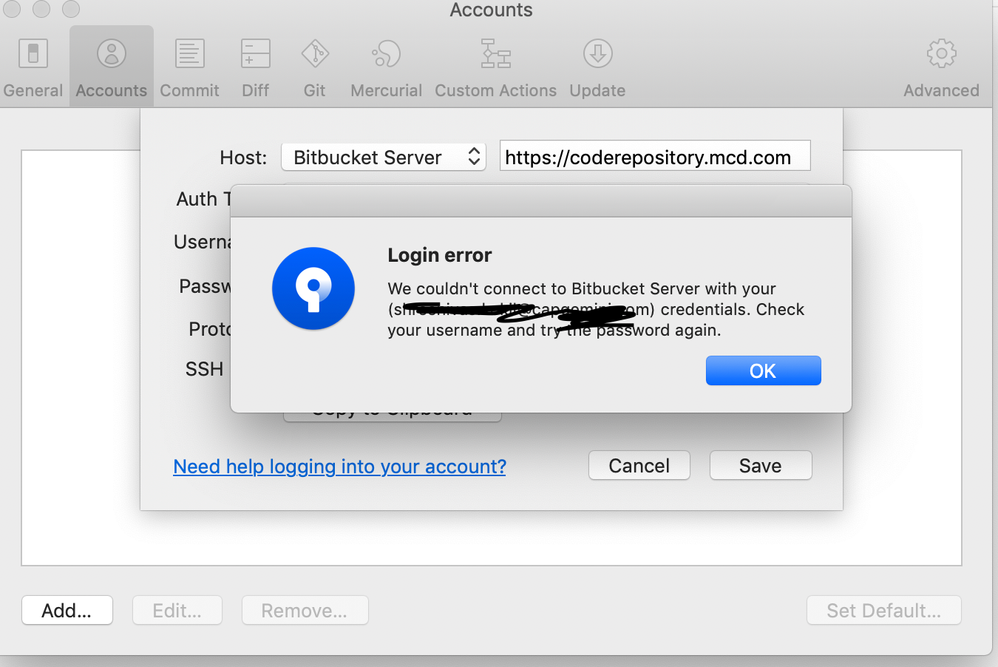Click Save in the account sheet

pos(761,465)
